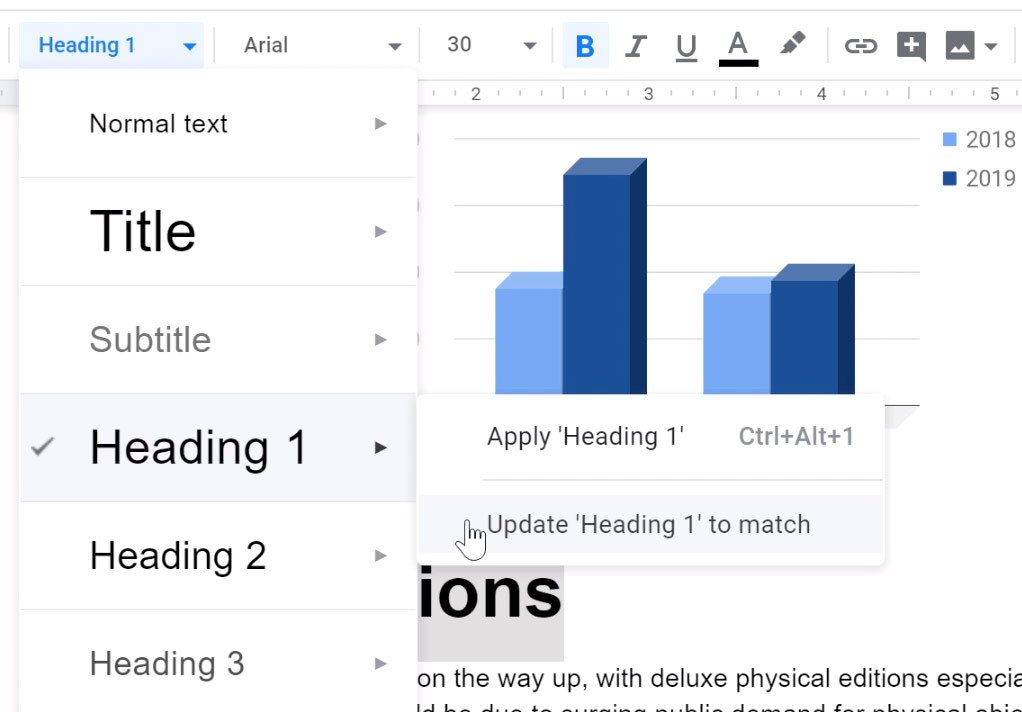Toggle bold formatting
Screen dimensions: 1022x712
click(585, 44)
